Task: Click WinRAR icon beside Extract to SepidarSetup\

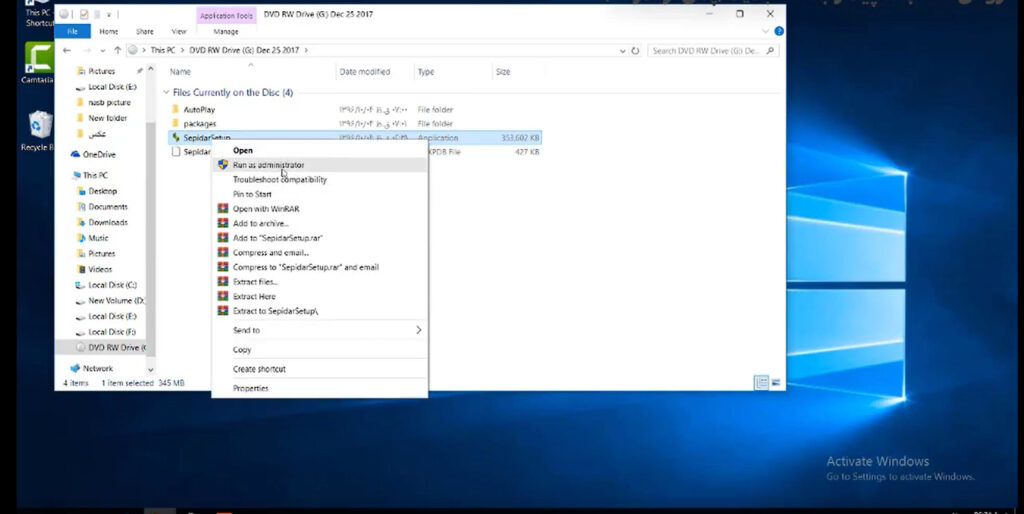Action: click(223, 310)
